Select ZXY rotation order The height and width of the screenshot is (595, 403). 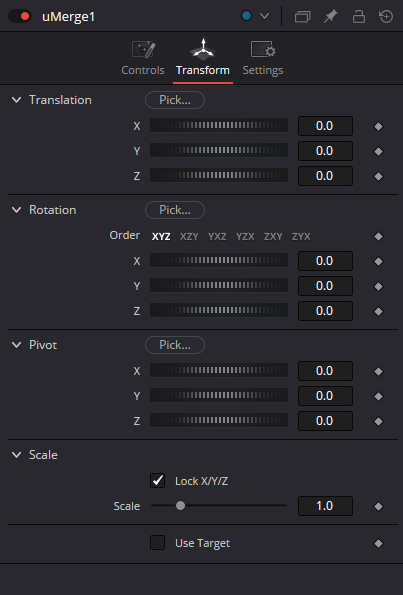pyautogui.click(x=273, y=236)
